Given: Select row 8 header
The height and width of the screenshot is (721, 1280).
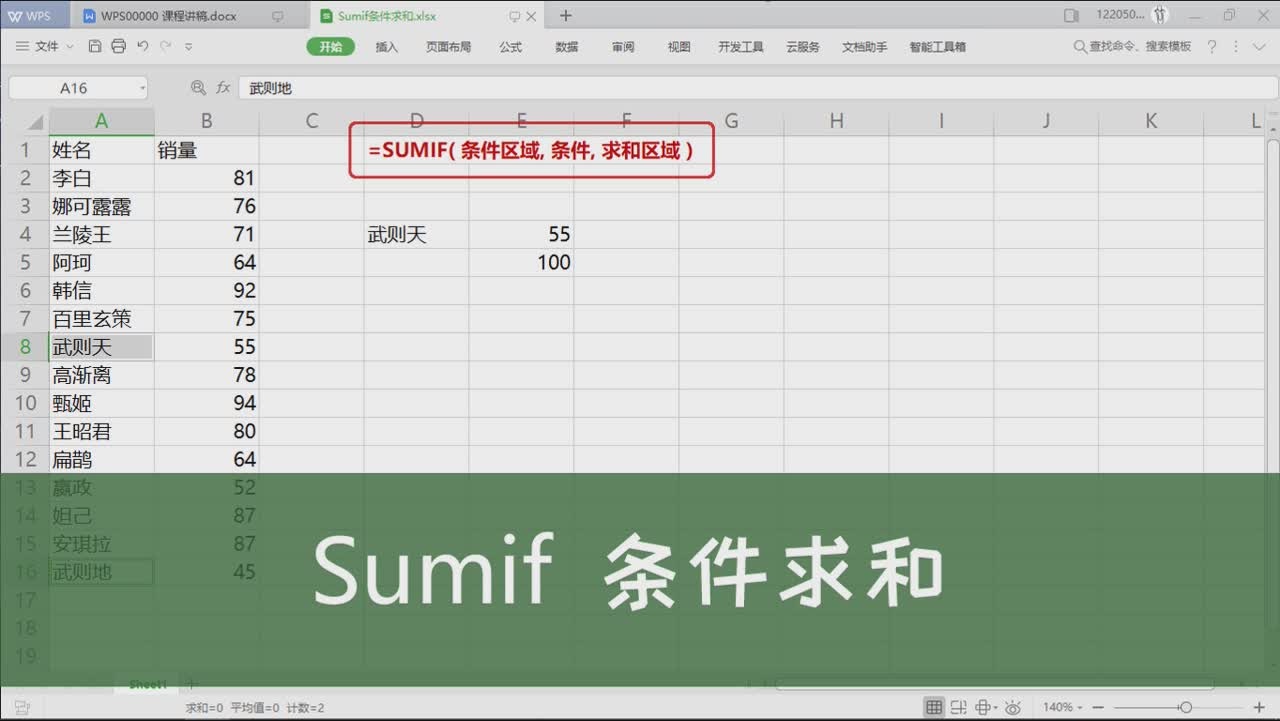Looking at the screenshot, I should pos(25,347).
